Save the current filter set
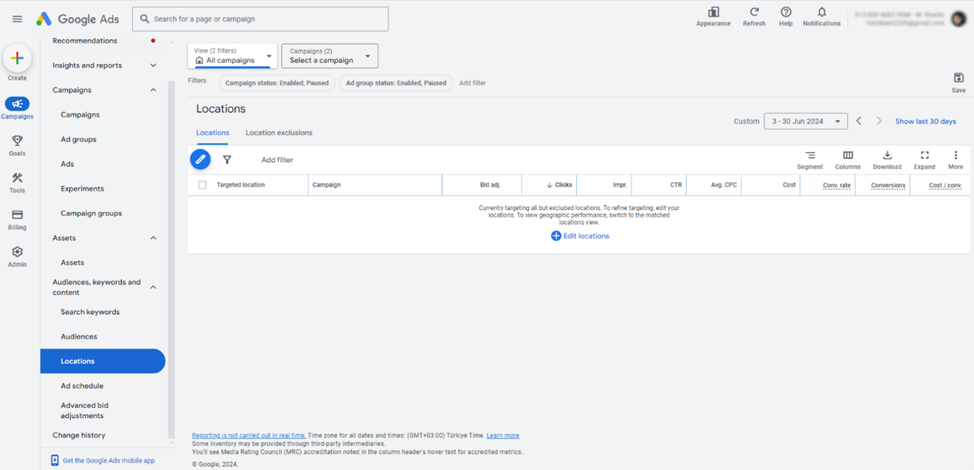This screenshot has width=974, height=470. [958, 78]
